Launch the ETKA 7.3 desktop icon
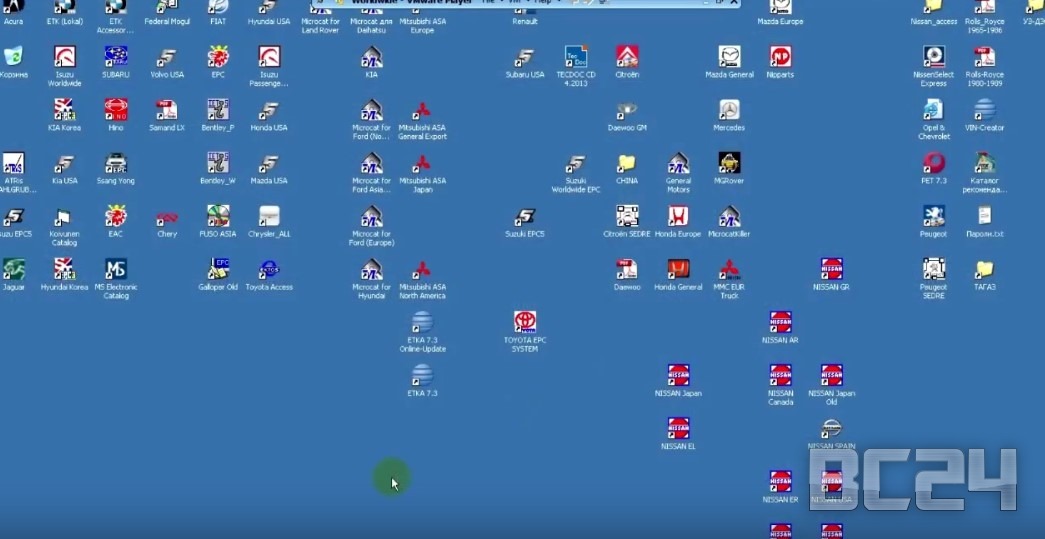 (x=422, y=375)
